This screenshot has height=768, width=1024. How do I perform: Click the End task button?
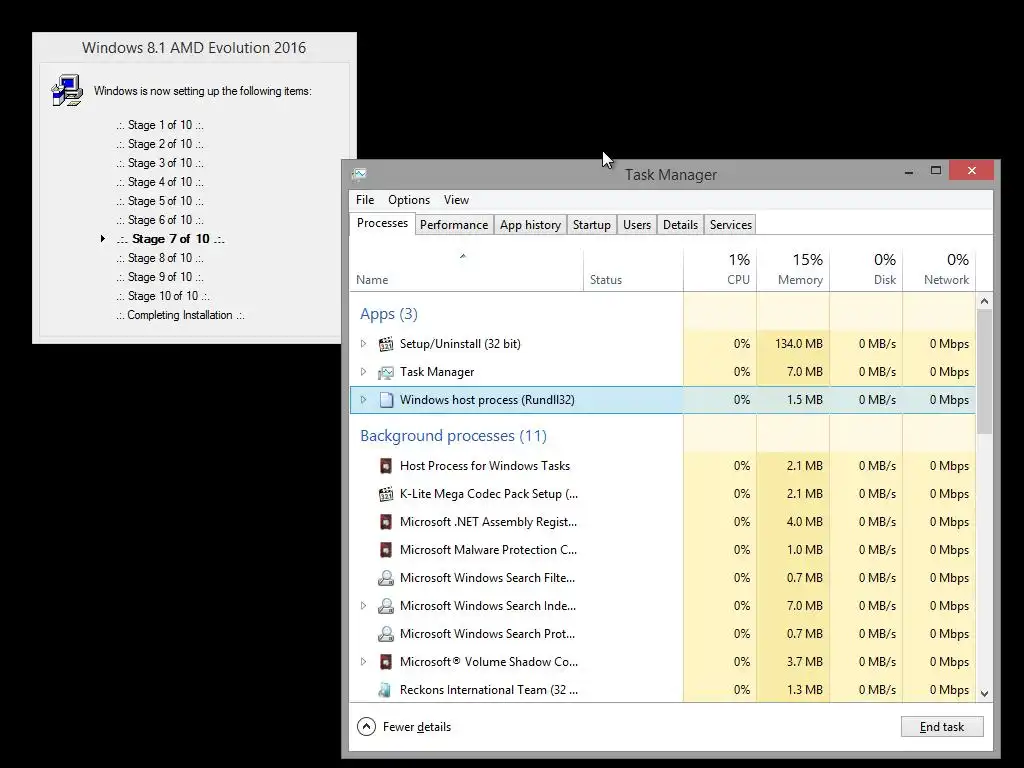point(942,727)
